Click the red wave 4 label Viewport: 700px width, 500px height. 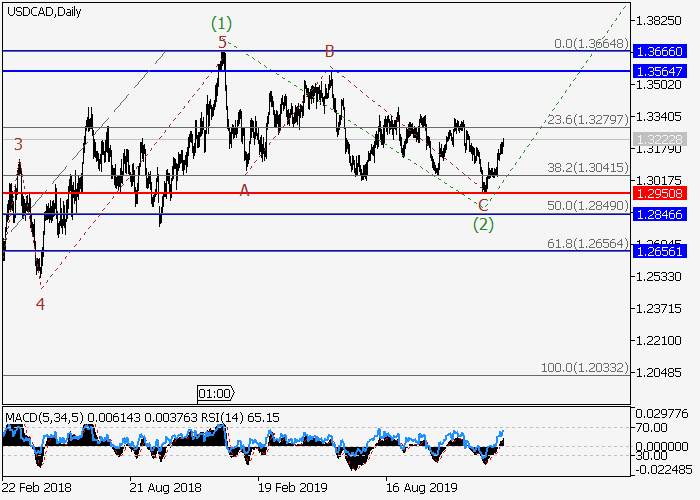[x=40, y=303]
